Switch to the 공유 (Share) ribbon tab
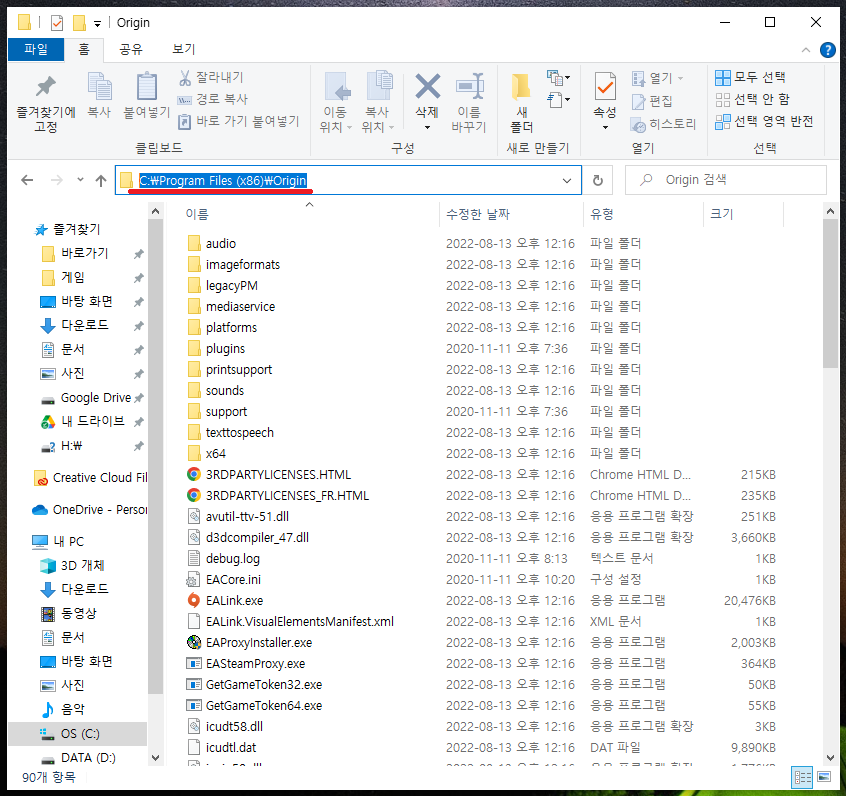 pos(131,50)
